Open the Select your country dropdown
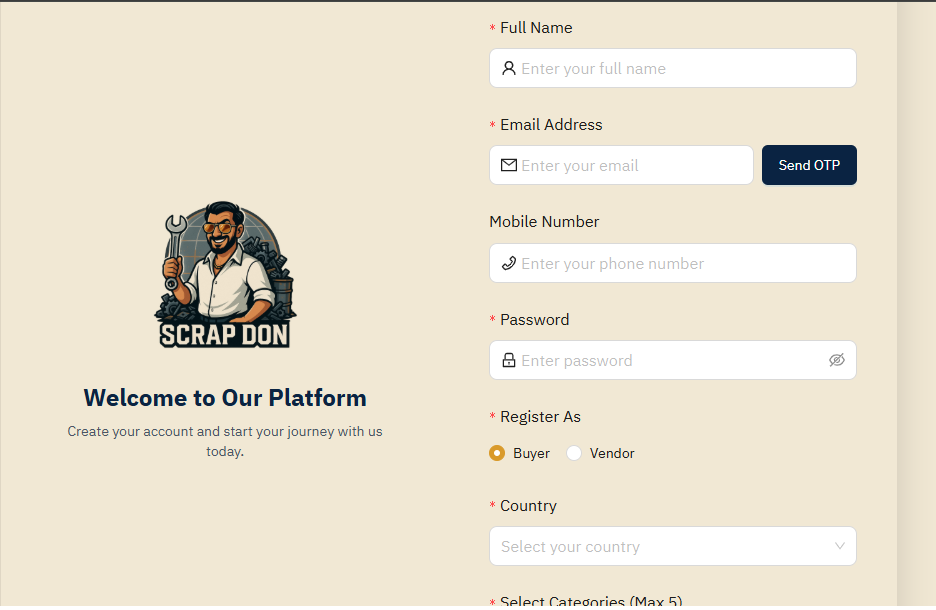 (660, 546)
